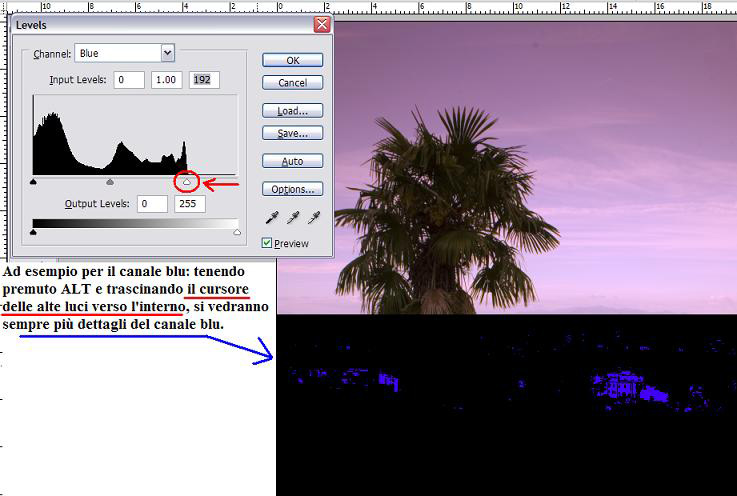Click the Input Levels field showing 192

click(x=204, y=80)
